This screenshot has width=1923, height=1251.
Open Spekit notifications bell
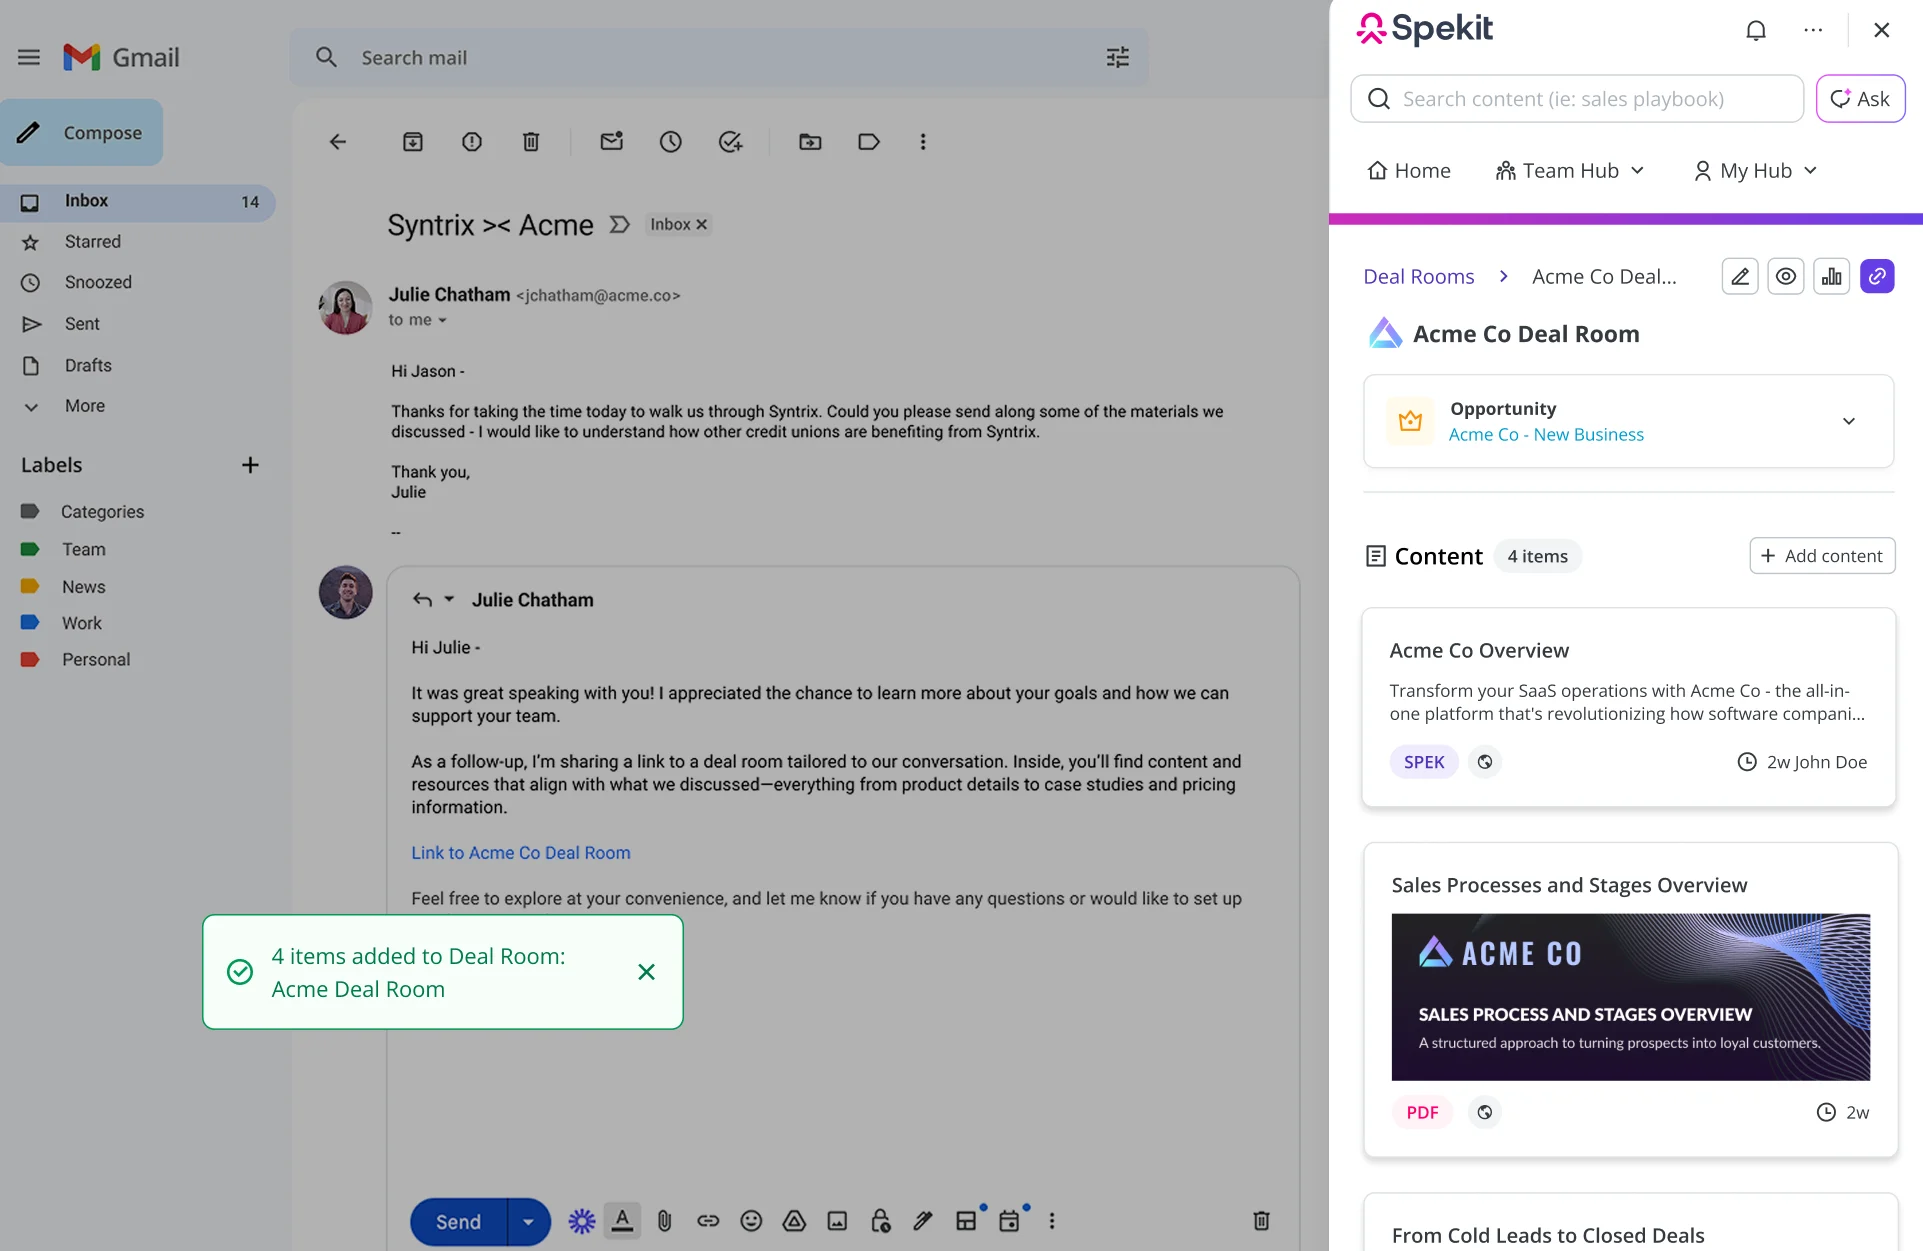[1755, 30]
